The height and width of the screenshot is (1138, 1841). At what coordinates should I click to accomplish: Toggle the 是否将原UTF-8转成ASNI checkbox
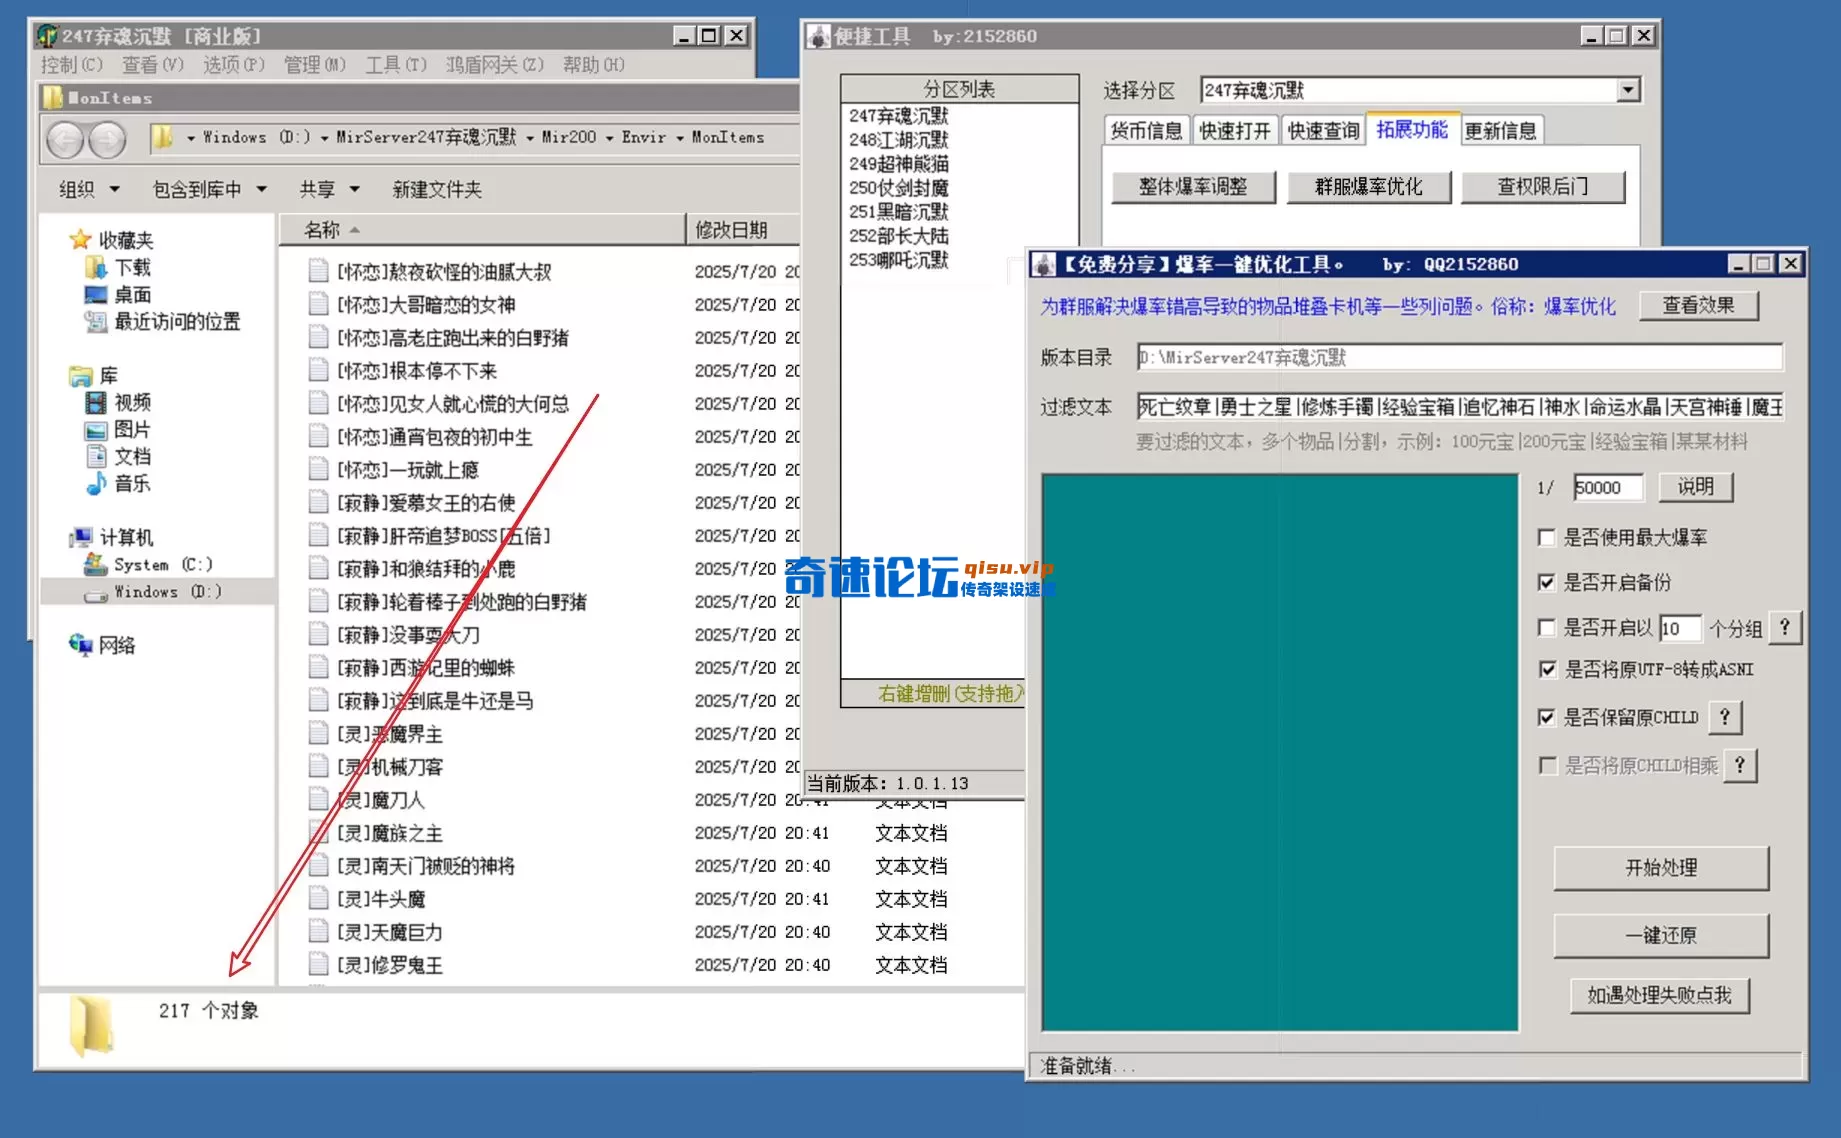(x=1546, y=669)
